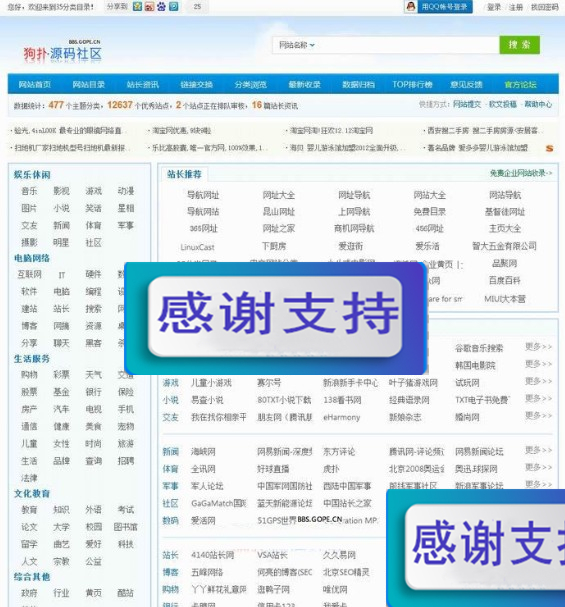Open 文化教育 category heading
Image resolution: width=565 pixels, height=607 pixels.
32,494
